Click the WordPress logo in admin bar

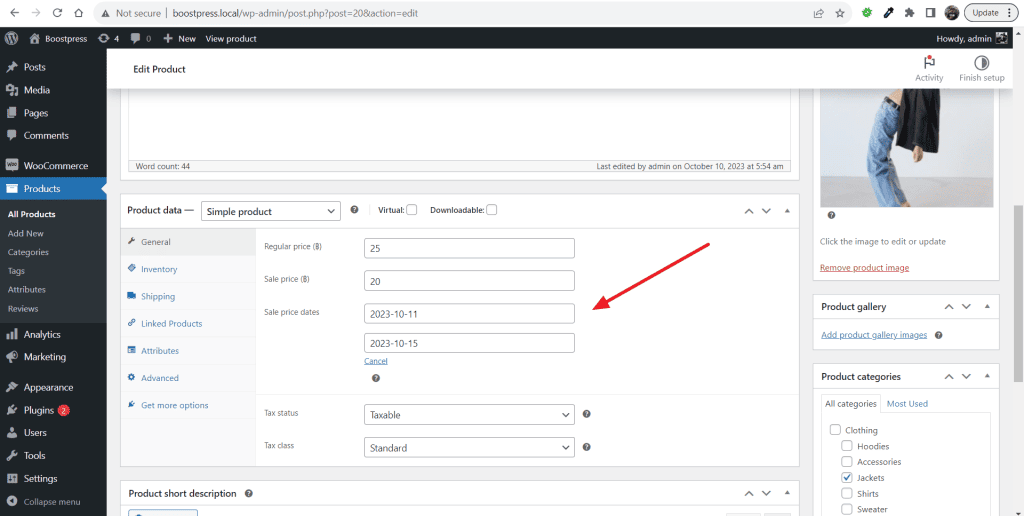pyautogui.click(x=11, y=39)
